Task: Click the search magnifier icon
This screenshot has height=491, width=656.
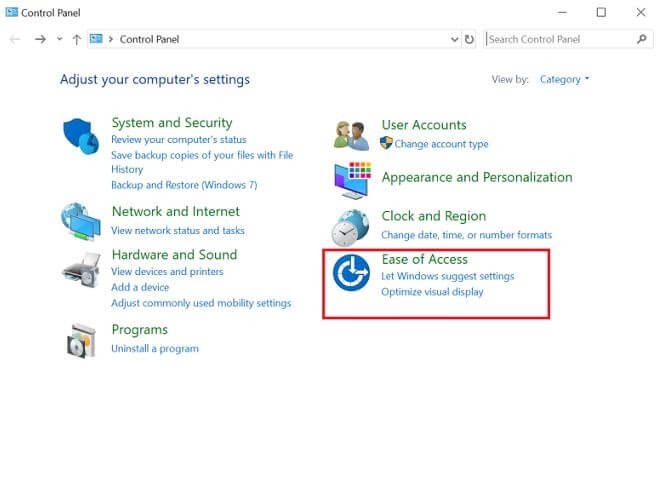Action: (x=642, y=40)
